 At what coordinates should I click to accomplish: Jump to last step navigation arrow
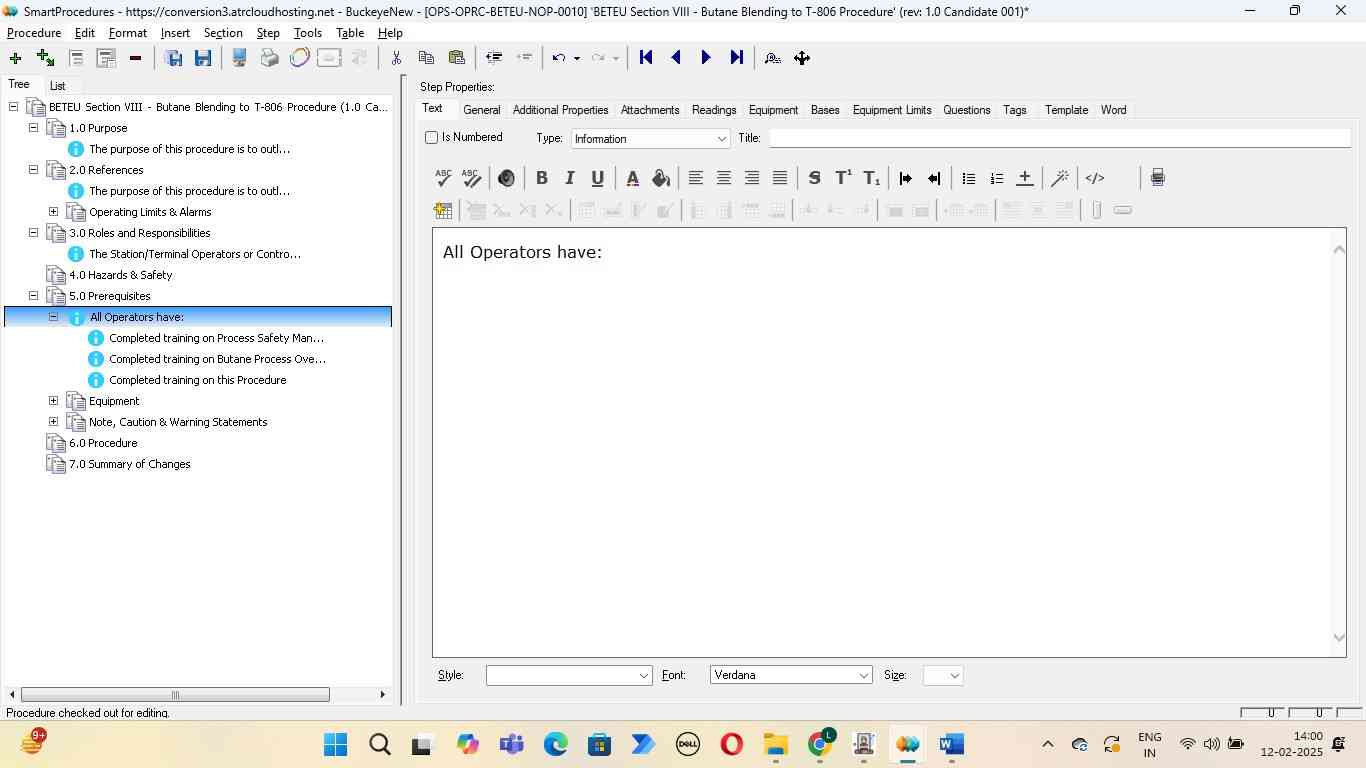point(737,58)
